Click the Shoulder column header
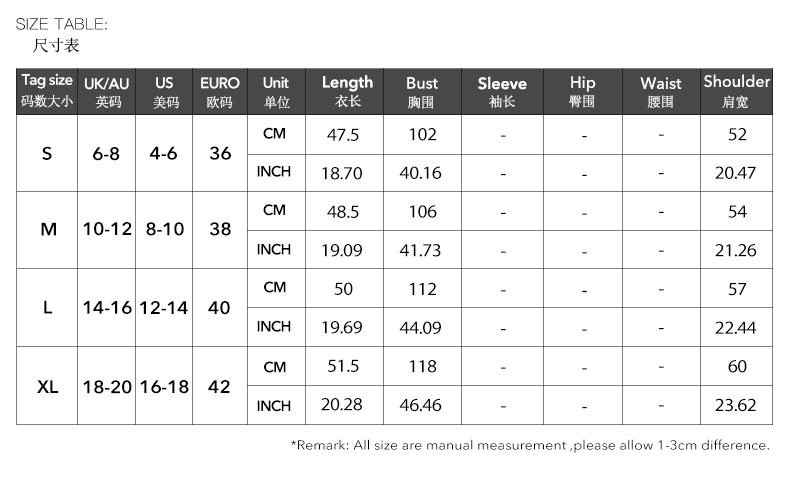 737,91
